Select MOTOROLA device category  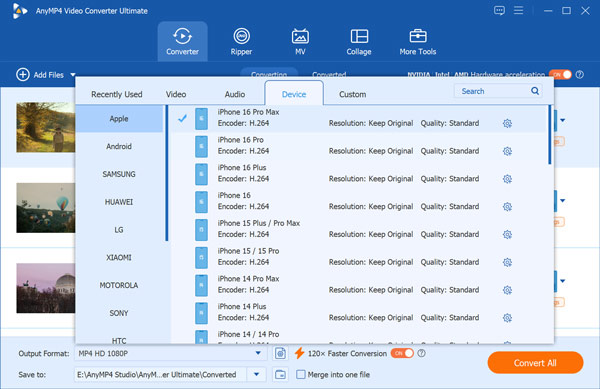(119, 285)
